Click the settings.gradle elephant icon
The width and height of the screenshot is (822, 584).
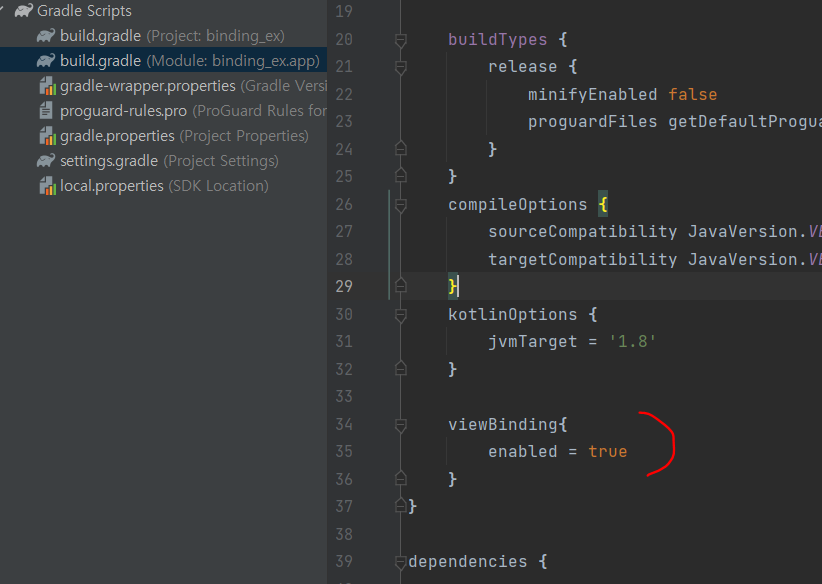(46, 161)
